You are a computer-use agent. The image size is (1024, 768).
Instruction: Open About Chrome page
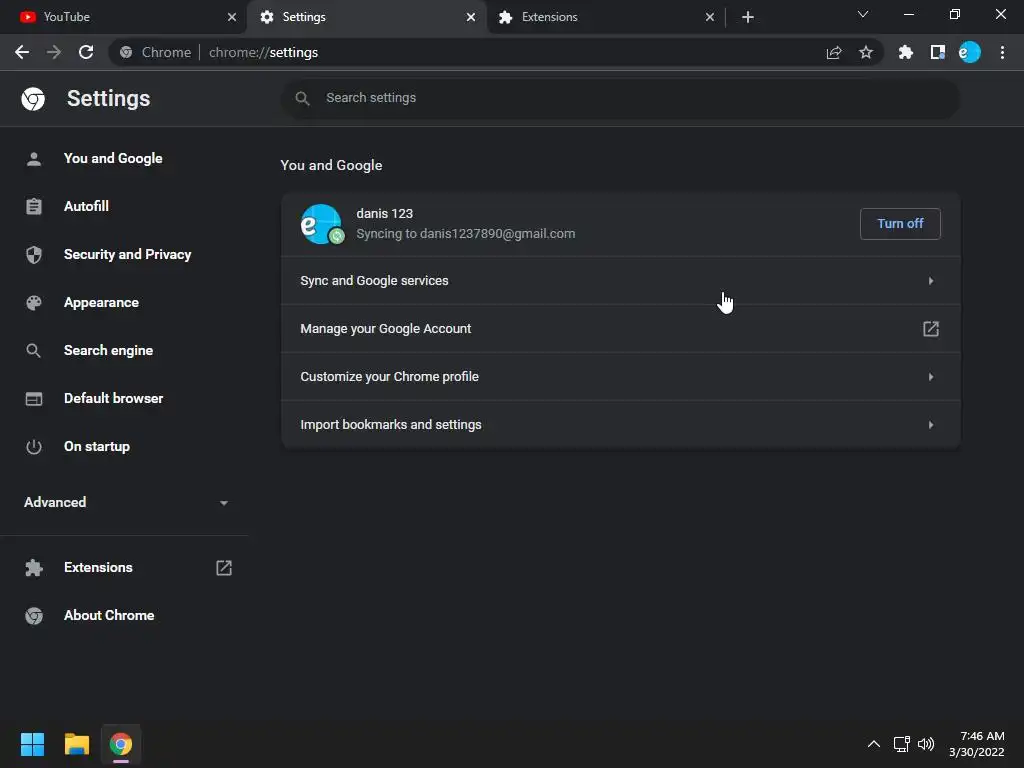point(109,615)
